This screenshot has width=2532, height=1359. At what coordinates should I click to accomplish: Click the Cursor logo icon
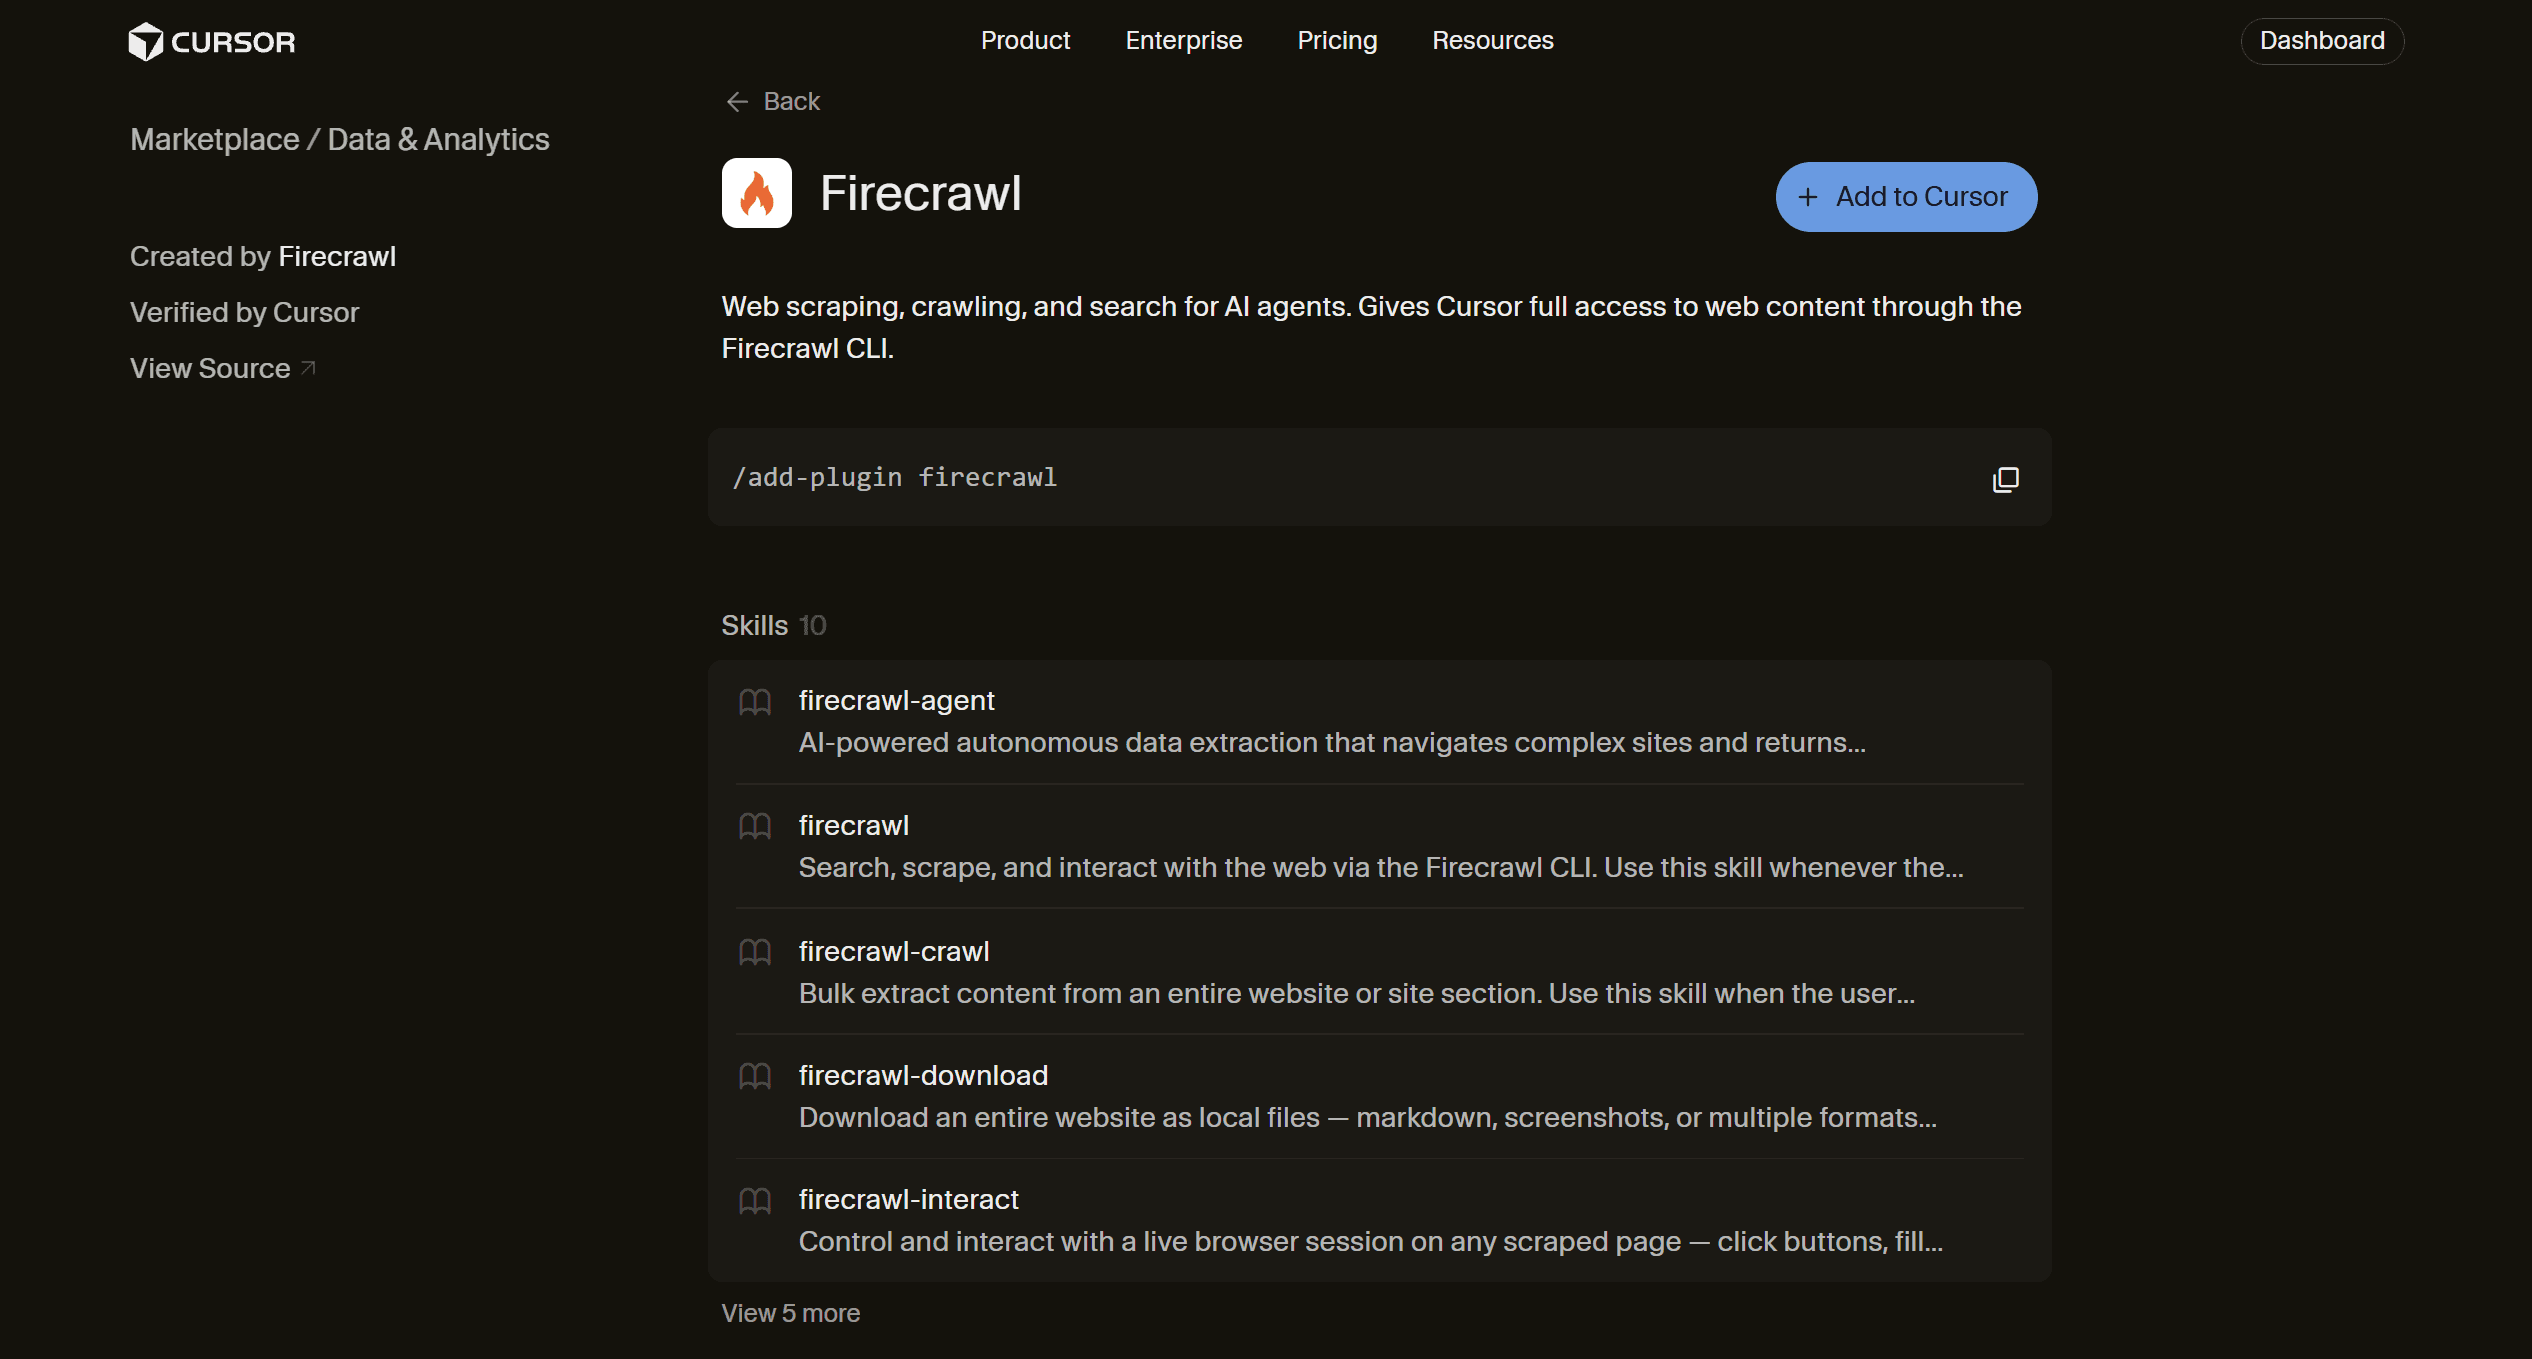pyautogui.click(x=146, y=41)
